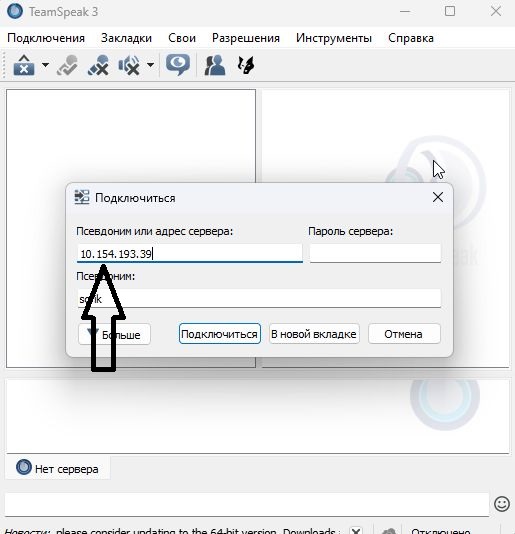Toggle the mute microphone toolbar icon

point(98,65)
